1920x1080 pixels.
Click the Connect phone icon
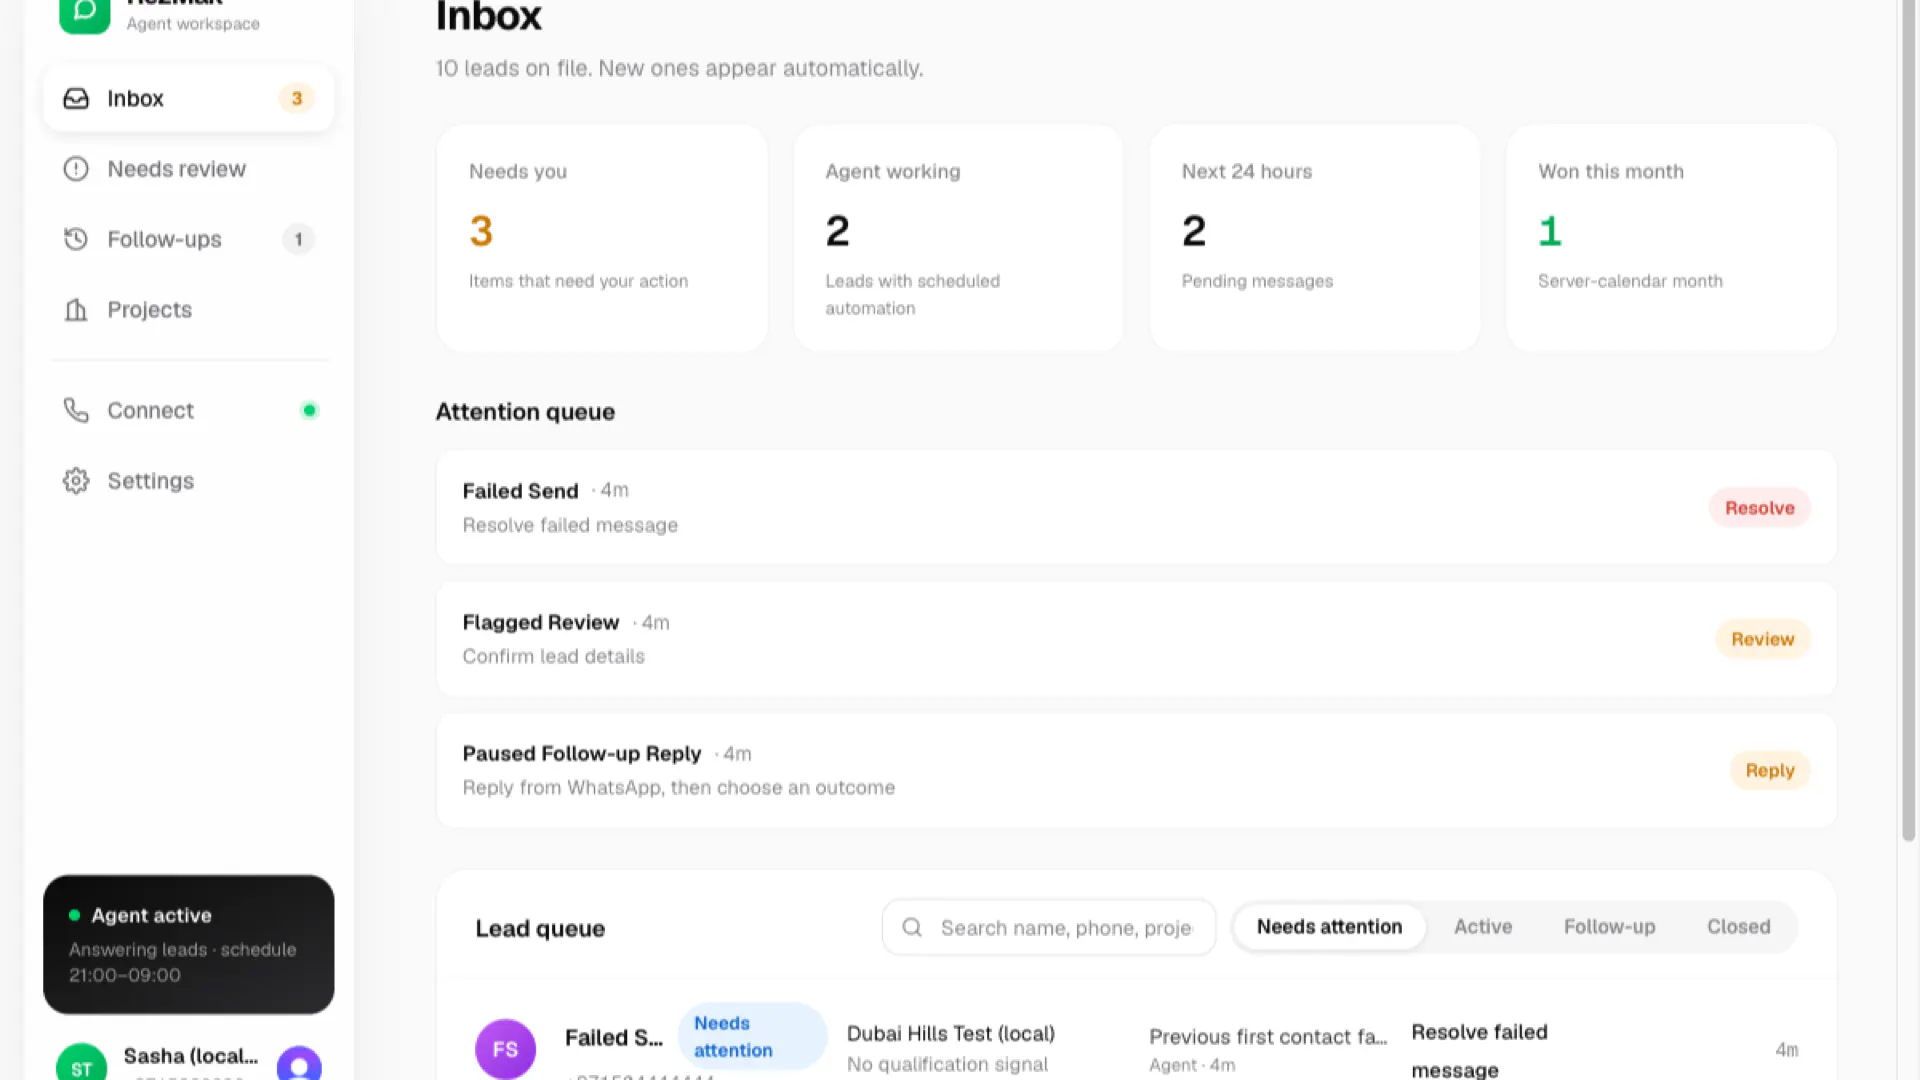pos(76,410)
